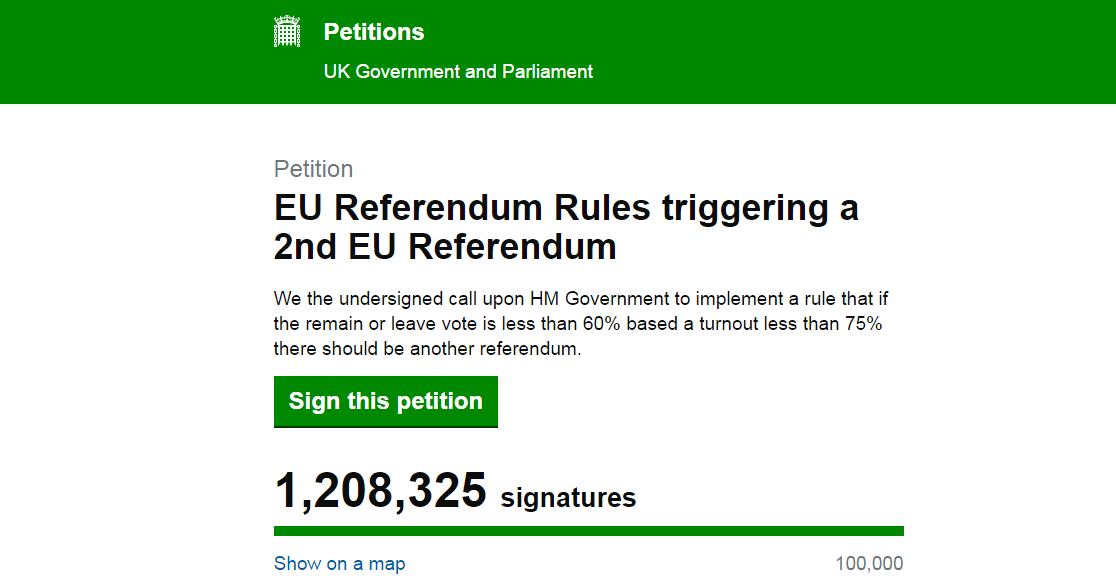
Task: Click the UK Government and Parliament subtitle
Action: tap(458, 72)
